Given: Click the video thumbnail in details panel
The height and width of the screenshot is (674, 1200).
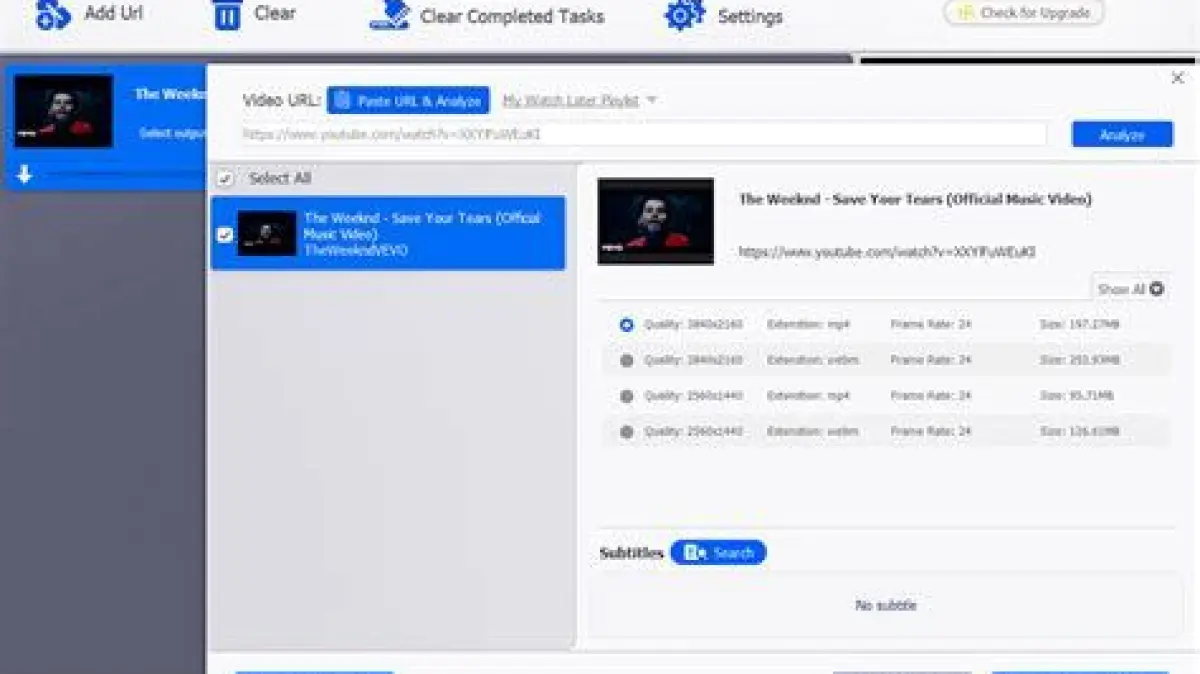Looking at the screenshot, I should pos(656,221).
